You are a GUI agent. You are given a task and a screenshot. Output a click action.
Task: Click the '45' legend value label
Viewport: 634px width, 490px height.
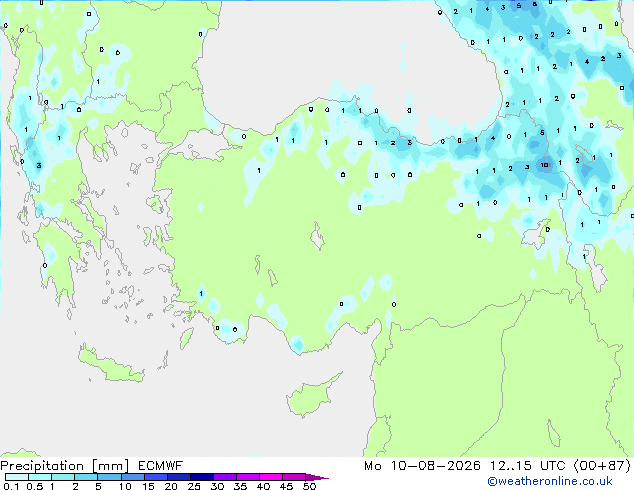(x=286, y=486)
